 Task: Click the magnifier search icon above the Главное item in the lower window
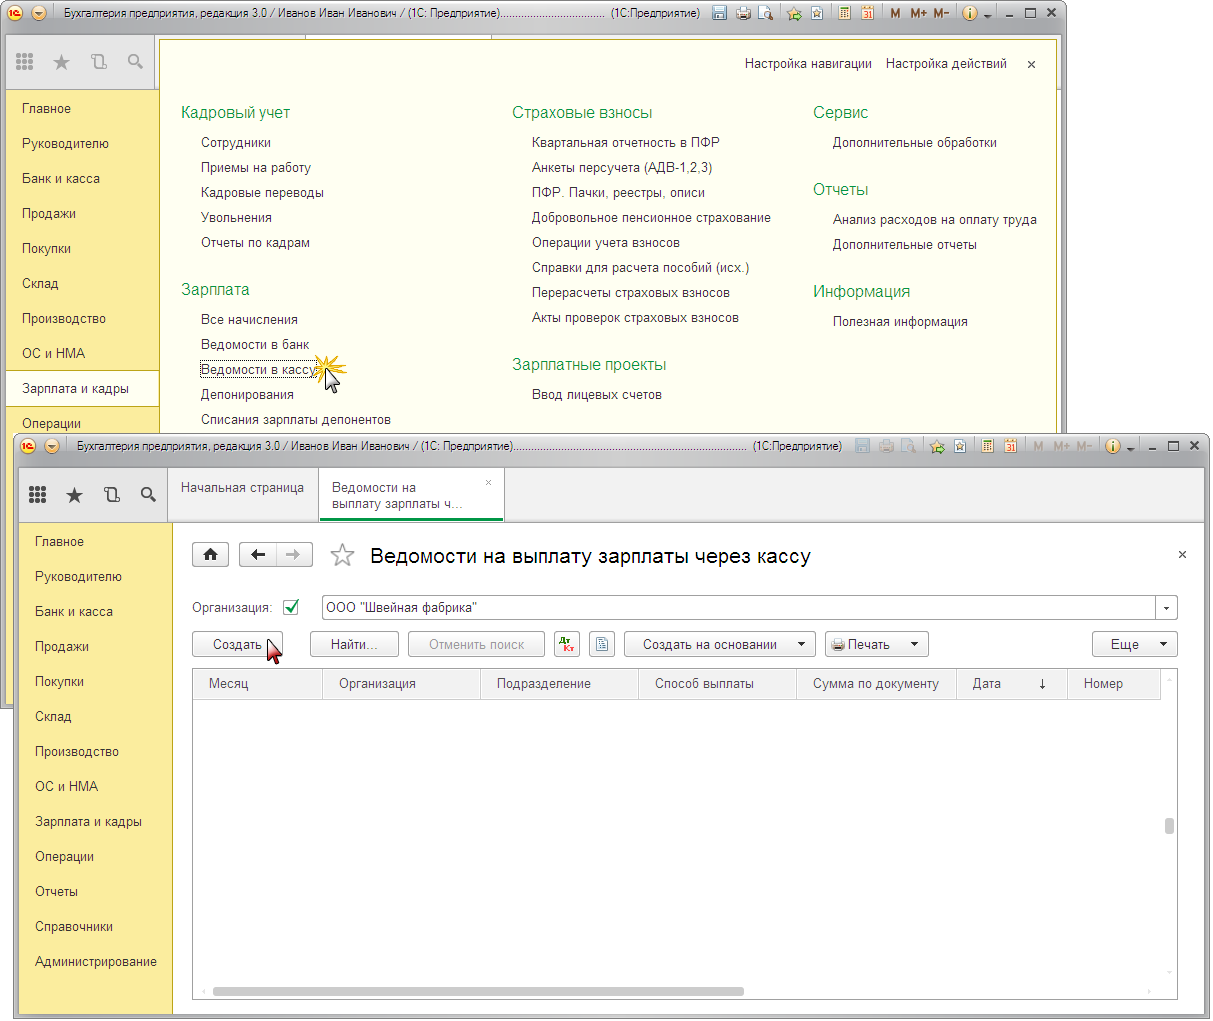[148, 495]
